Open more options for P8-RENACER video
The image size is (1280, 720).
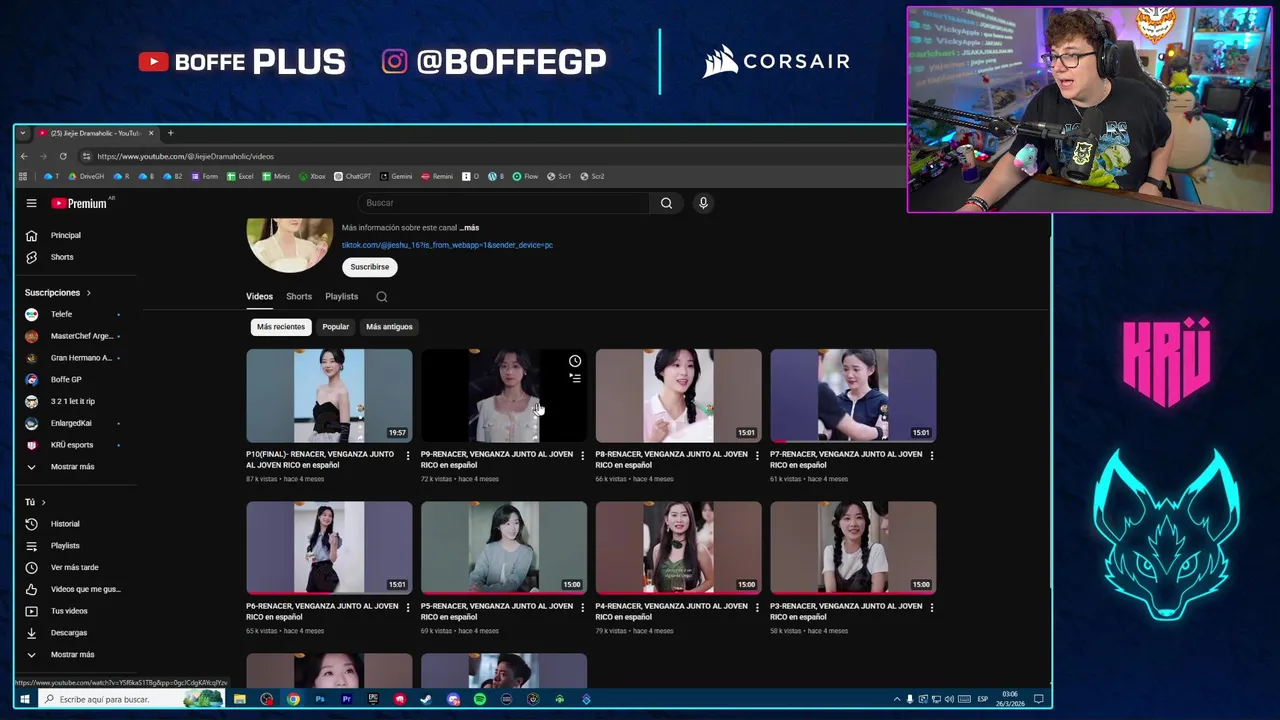(x=757, y=455)
